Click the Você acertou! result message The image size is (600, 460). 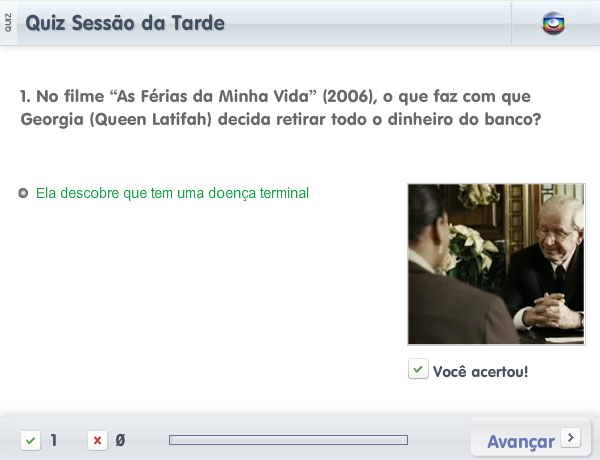480,372
